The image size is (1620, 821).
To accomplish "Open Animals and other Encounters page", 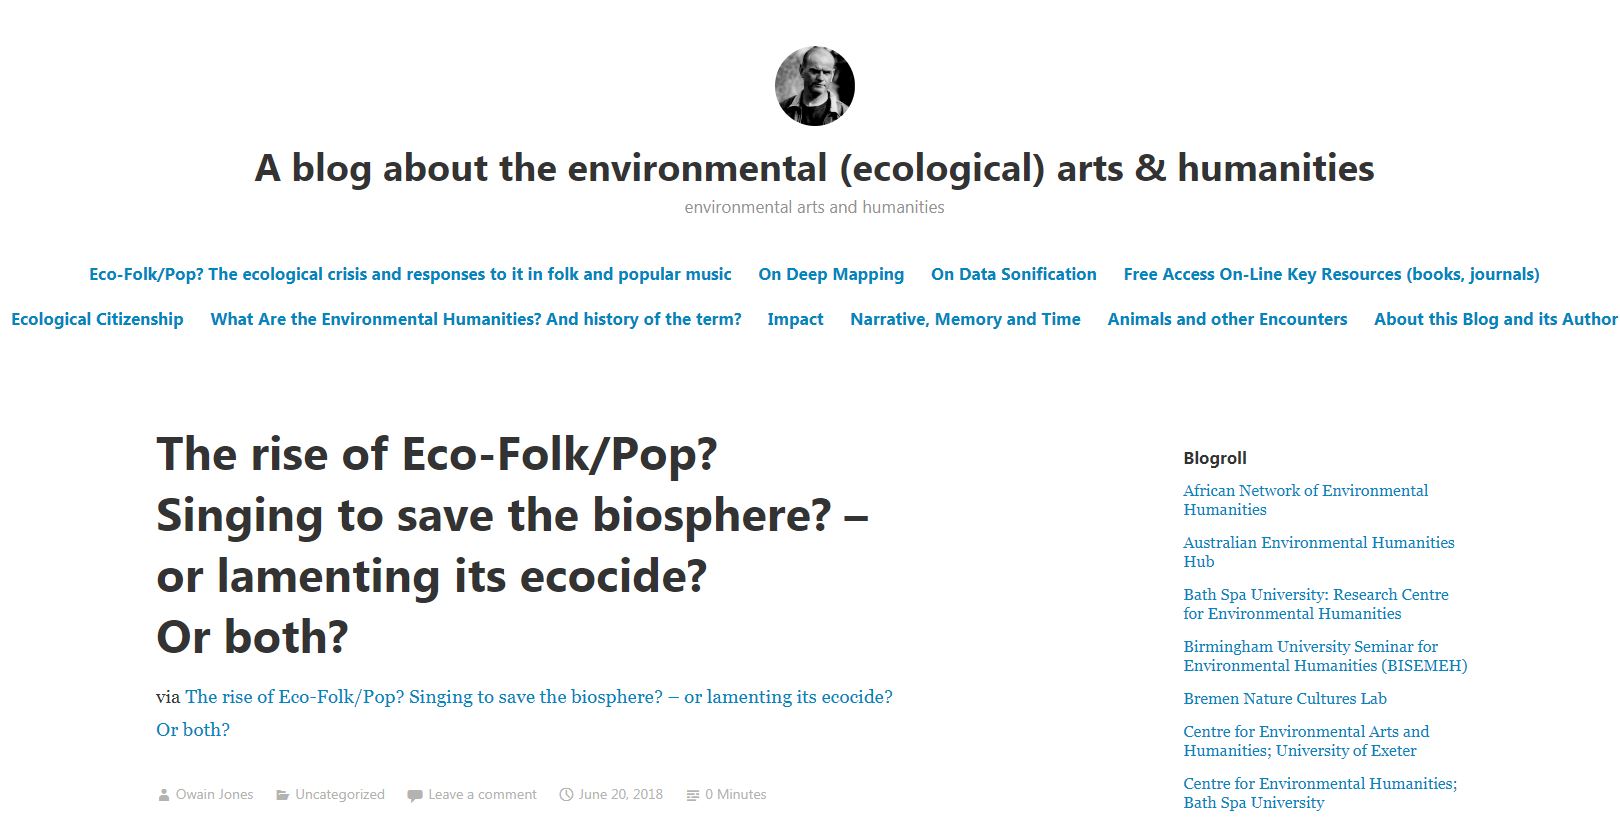I will (1227, 319).
